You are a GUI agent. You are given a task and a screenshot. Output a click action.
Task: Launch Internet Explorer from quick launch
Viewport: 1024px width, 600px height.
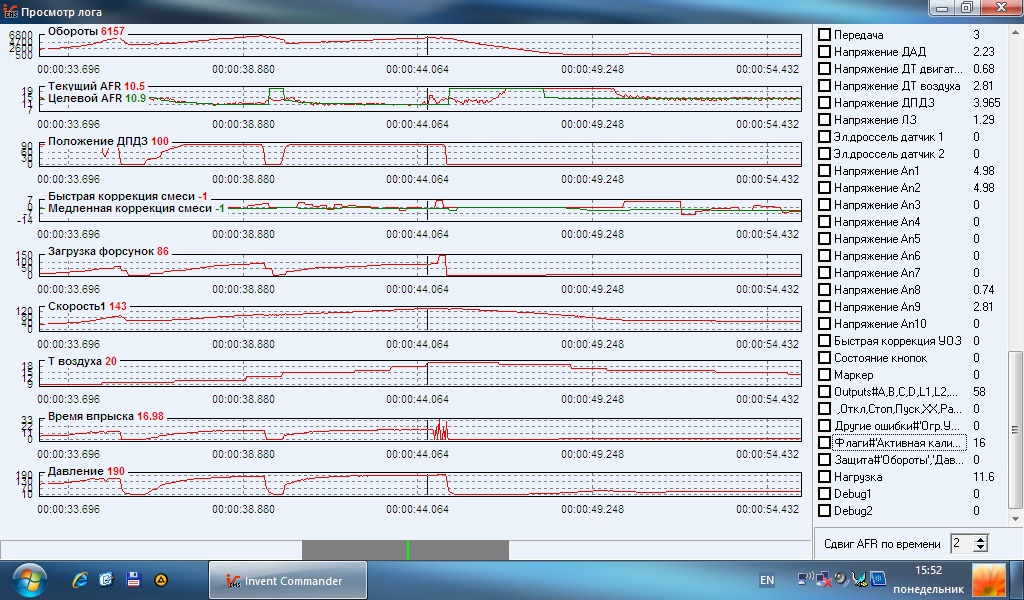tap(80, 580)
